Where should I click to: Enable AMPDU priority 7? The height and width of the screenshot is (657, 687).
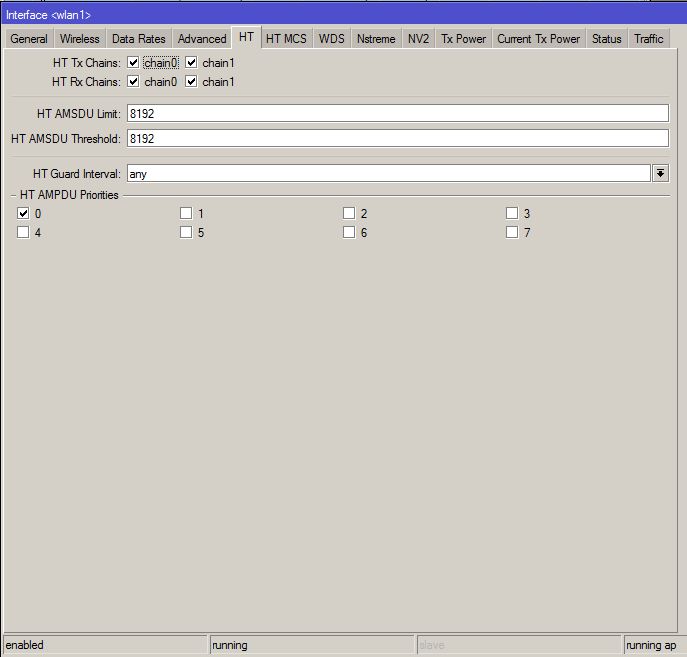512,232
